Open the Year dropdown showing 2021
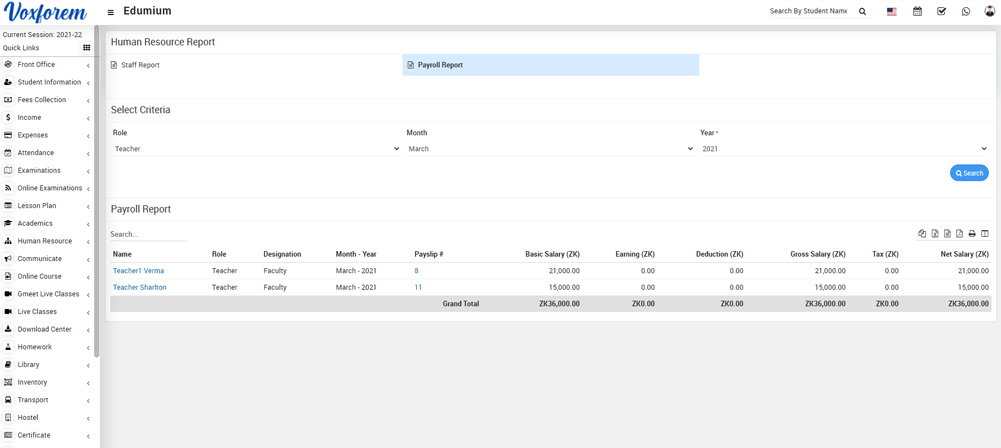 [x=844, y=149]
